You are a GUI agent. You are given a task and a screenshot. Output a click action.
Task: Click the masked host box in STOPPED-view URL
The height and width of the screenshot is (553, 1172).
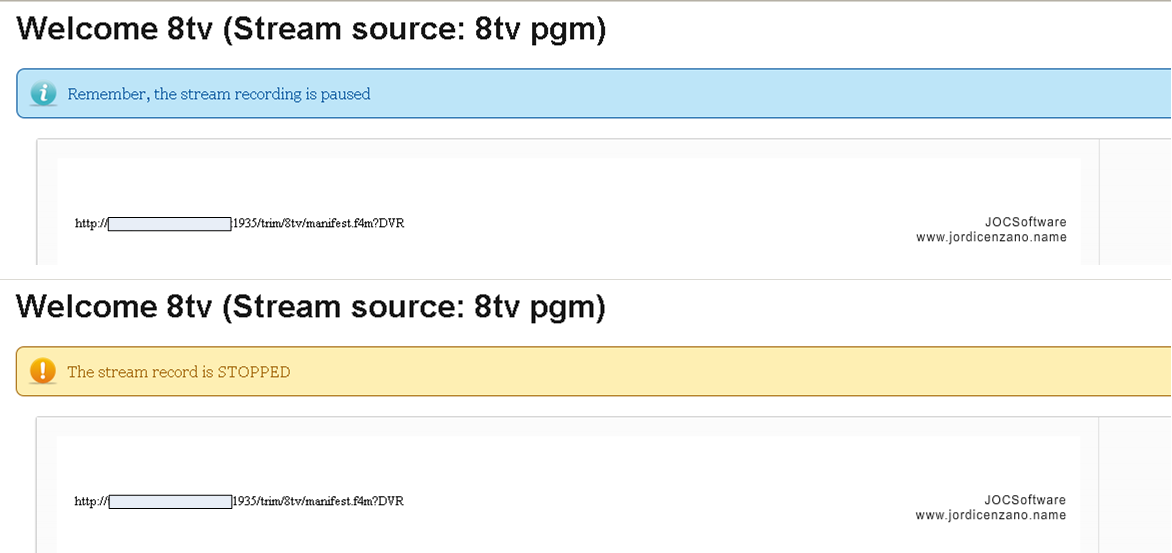tap(169, 501)
